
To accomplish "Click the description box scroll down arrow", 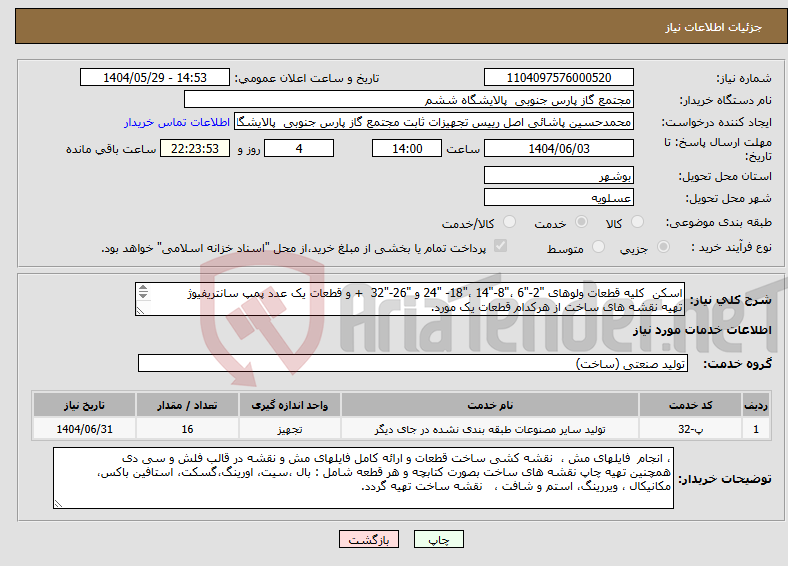I will (x=143, y=295).
